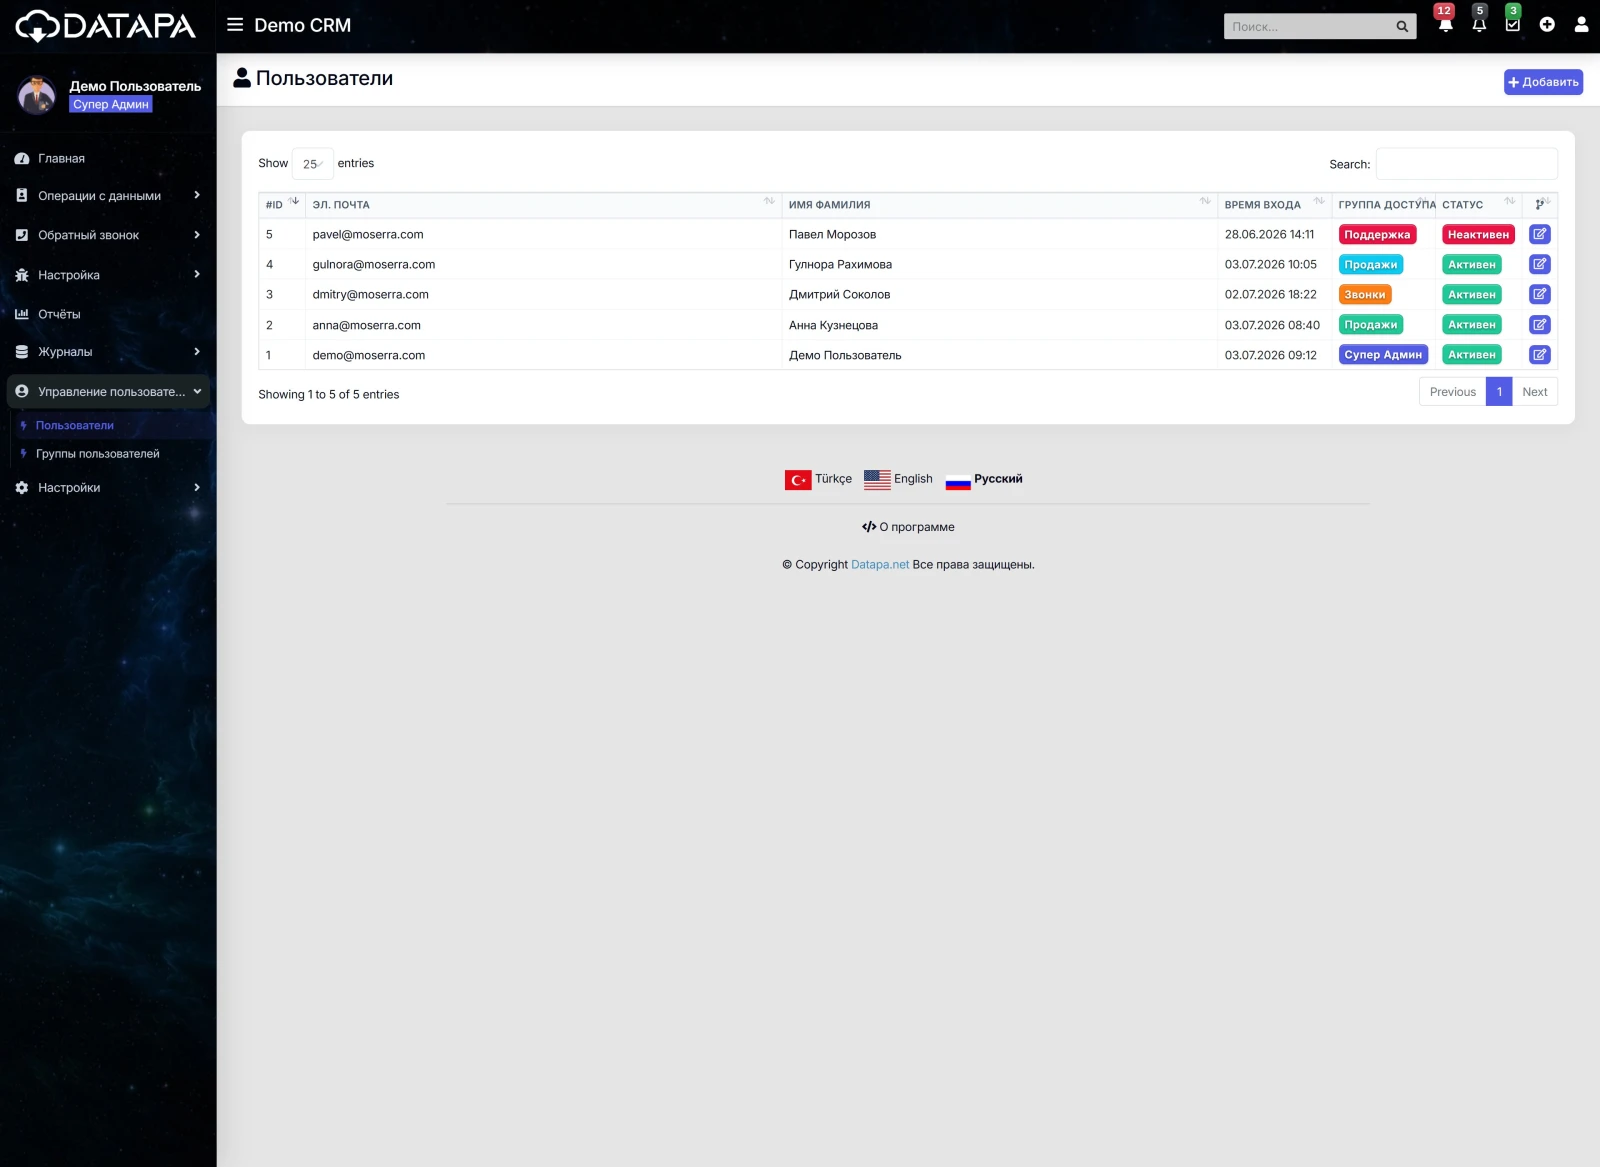
Task: Switch language to Русский
Action: tap(998, 479)
